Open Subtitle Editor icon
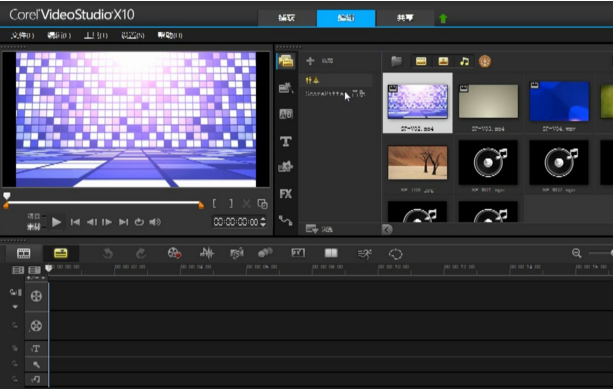Viewport: 613px width, 389px height. click(x=298, y=253)
